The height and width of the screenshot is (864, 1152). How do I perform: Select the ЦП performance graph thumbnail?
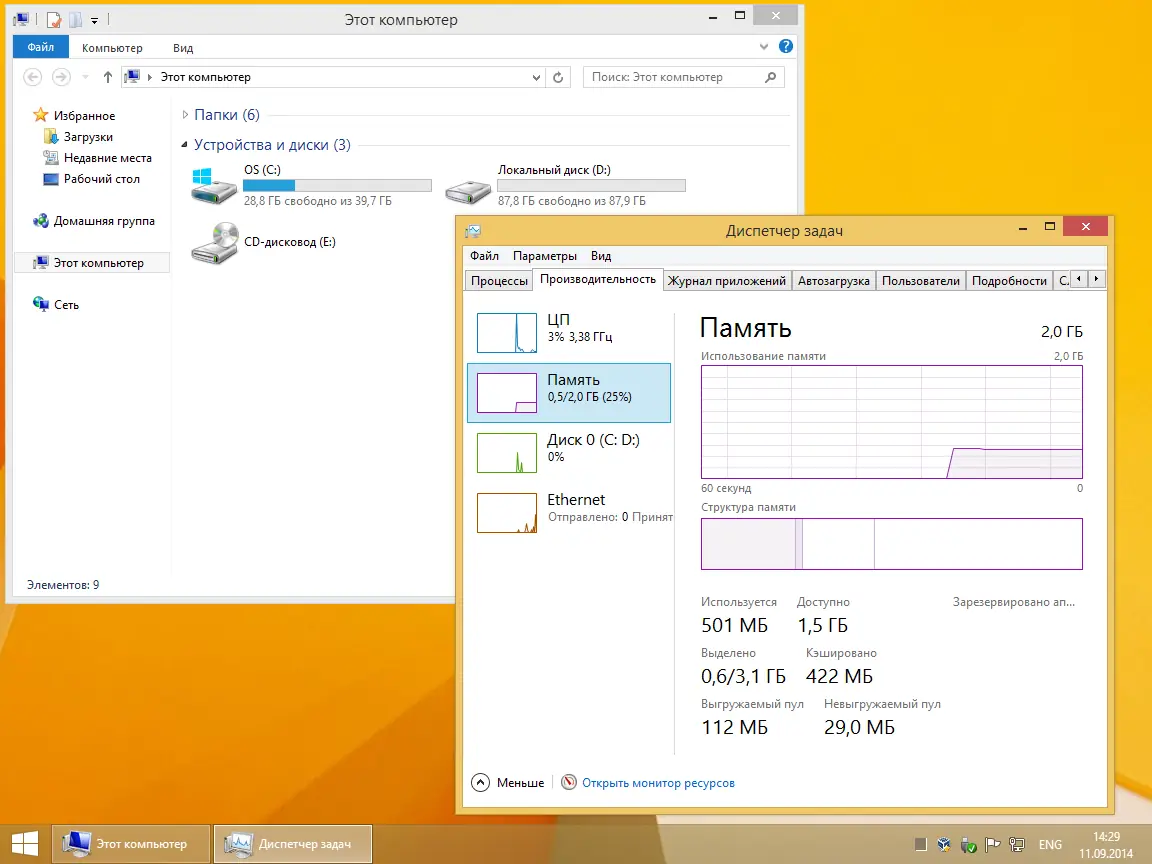coord(507,333)
